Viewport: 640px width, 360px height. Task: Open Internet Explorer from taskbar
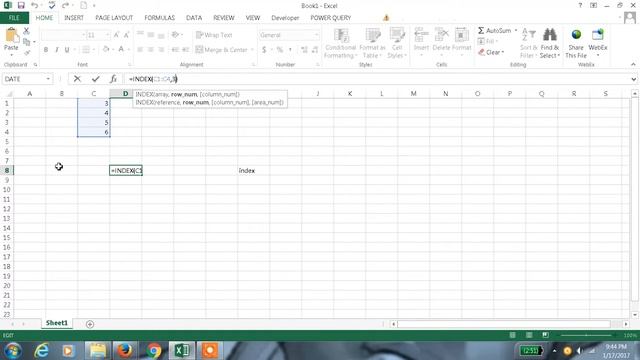(x=41, y=351)
